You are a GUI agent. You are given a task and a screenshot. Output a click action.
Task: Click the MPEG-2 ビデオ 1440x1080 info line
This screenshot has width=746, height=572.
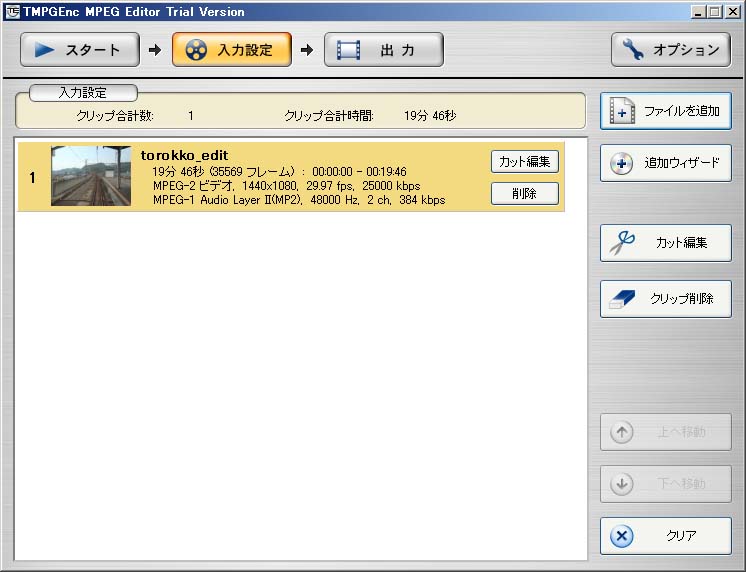tap(286, 186)
